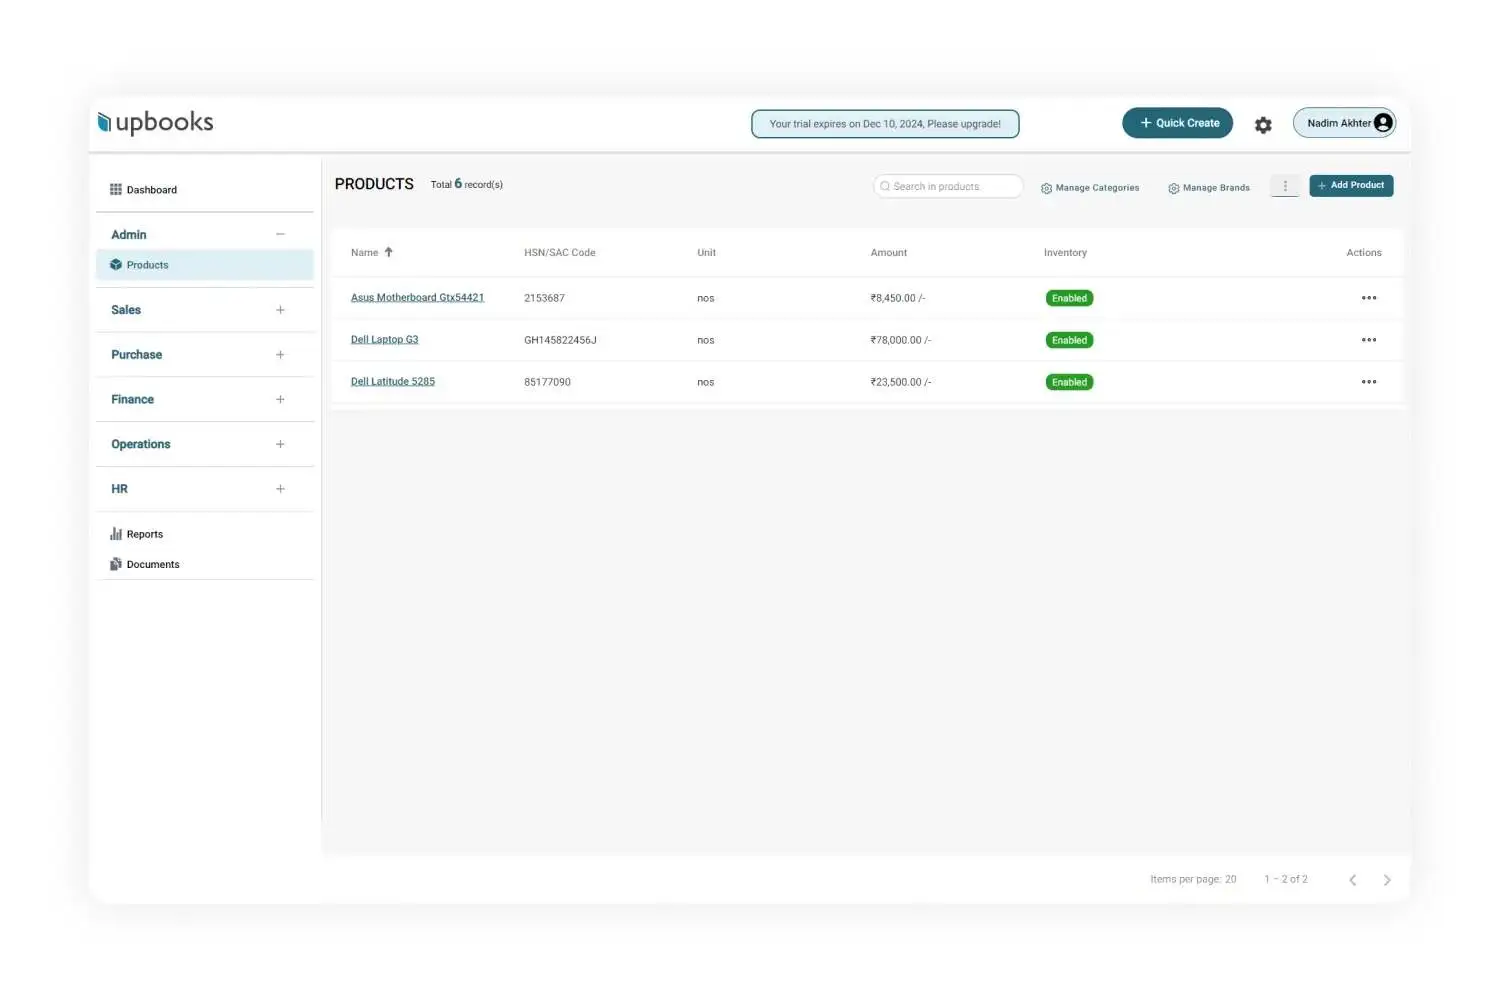Open actions menu for Dell Laptop G3 row
The image size is (1500, 1000).
[1369, 340]
